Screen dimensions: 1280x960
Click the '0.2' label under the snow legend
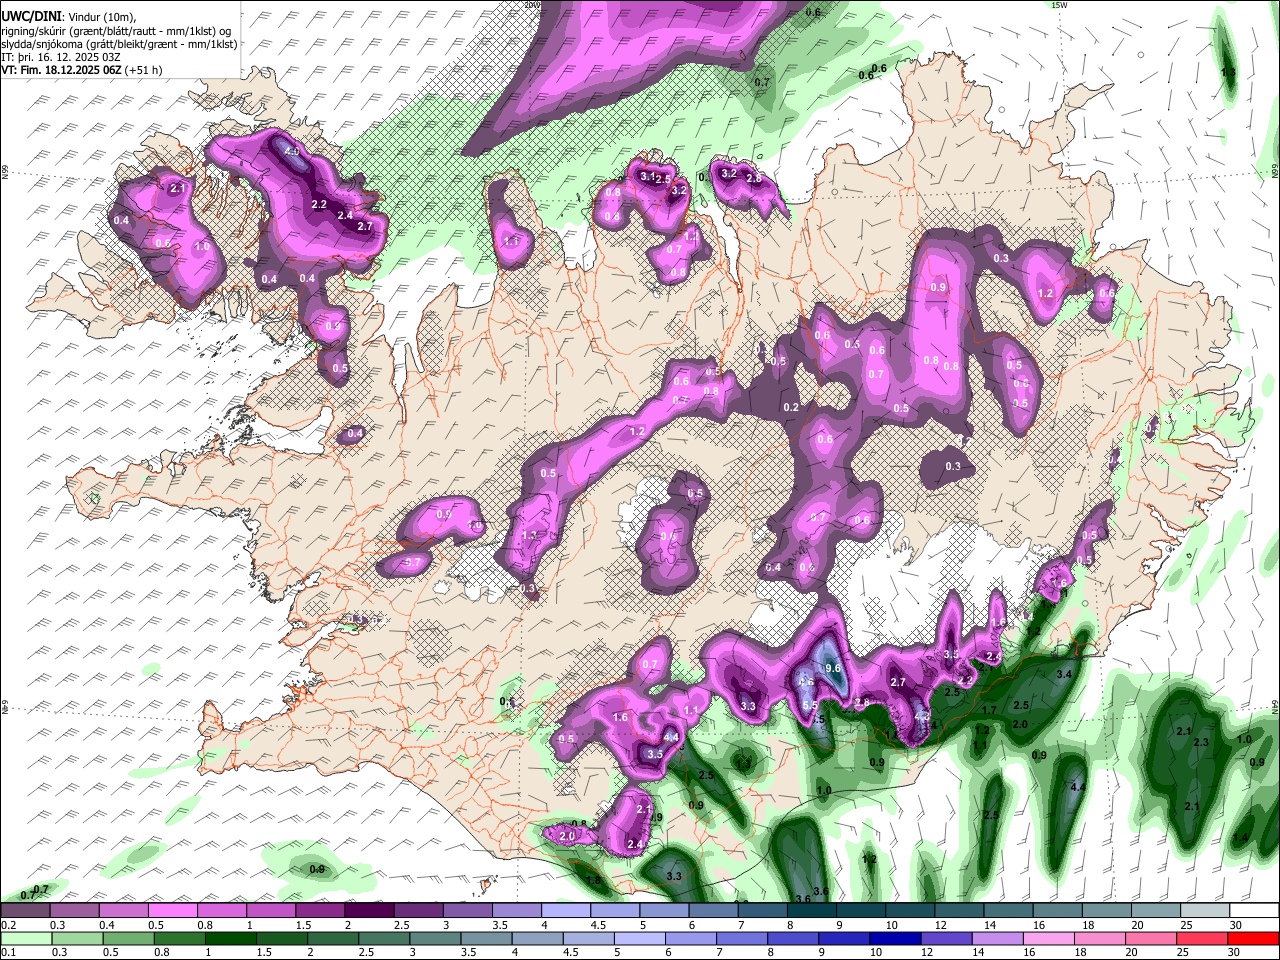[9, 925]
